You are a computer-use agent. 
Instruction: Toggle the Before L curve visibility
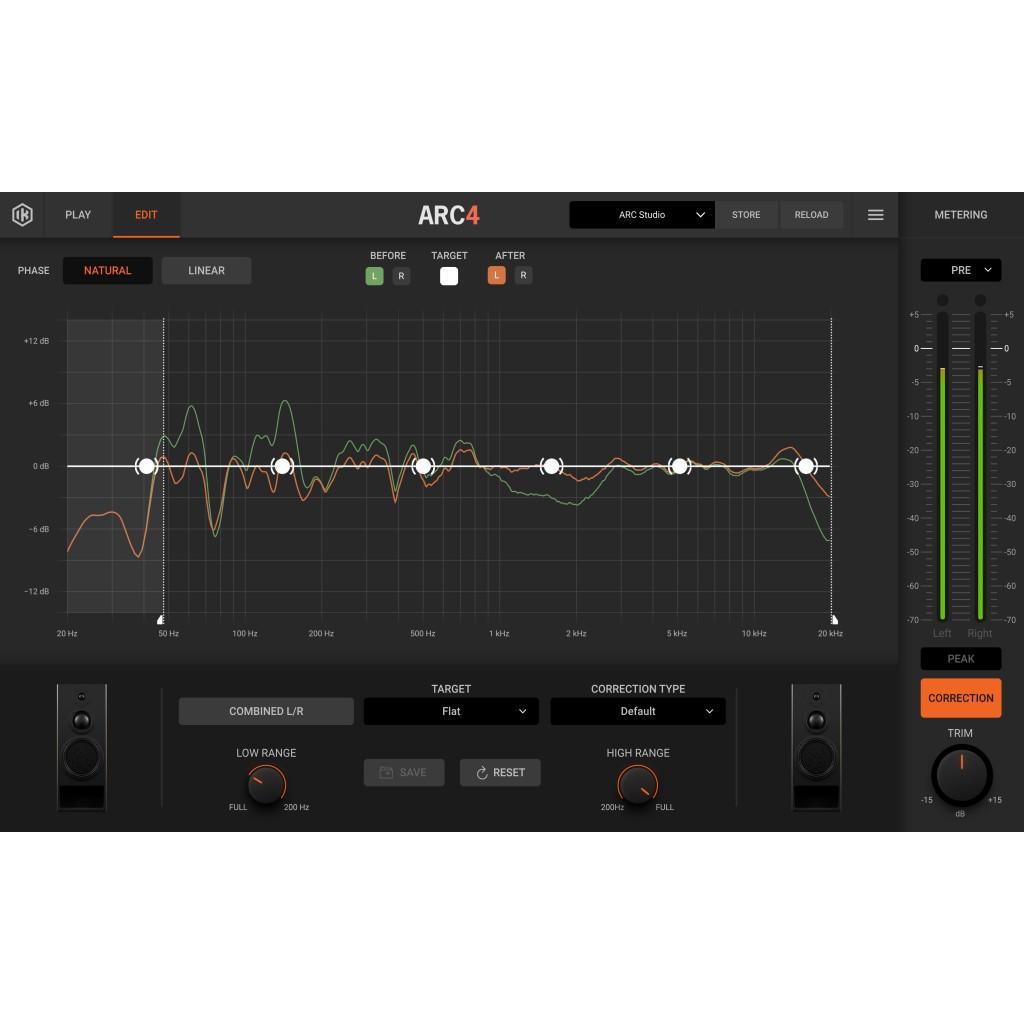coord(374,276)
